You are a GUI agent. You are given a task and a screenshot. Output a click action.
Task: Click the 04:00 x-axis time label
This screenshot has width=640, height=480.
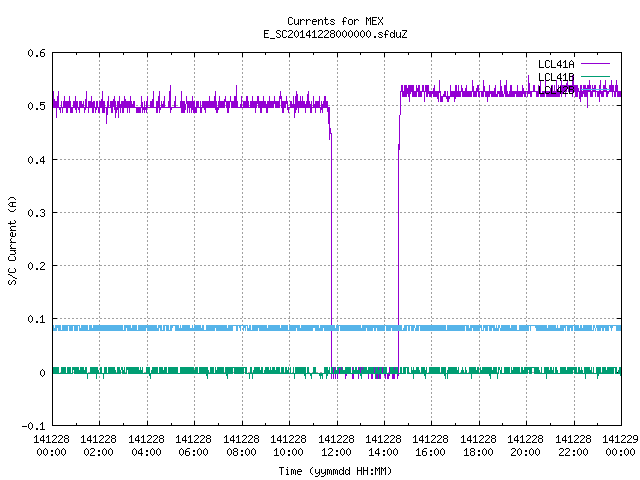click(146, 452)
